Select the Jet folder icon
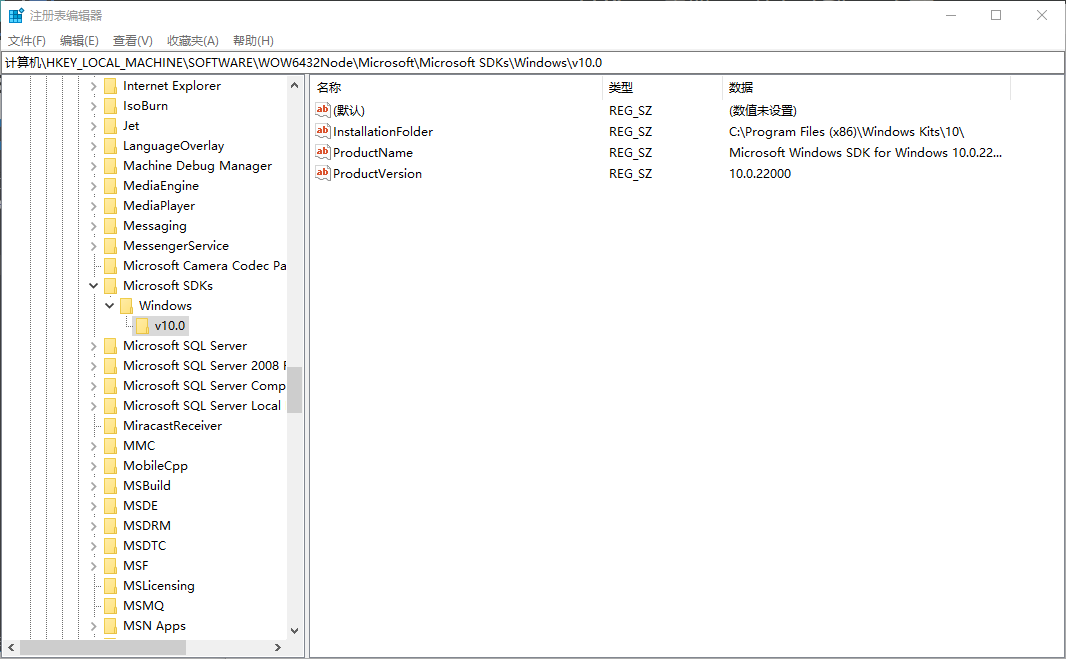Image resolution: width=1066 pixels, height=659 pixels. coord(110,126)
